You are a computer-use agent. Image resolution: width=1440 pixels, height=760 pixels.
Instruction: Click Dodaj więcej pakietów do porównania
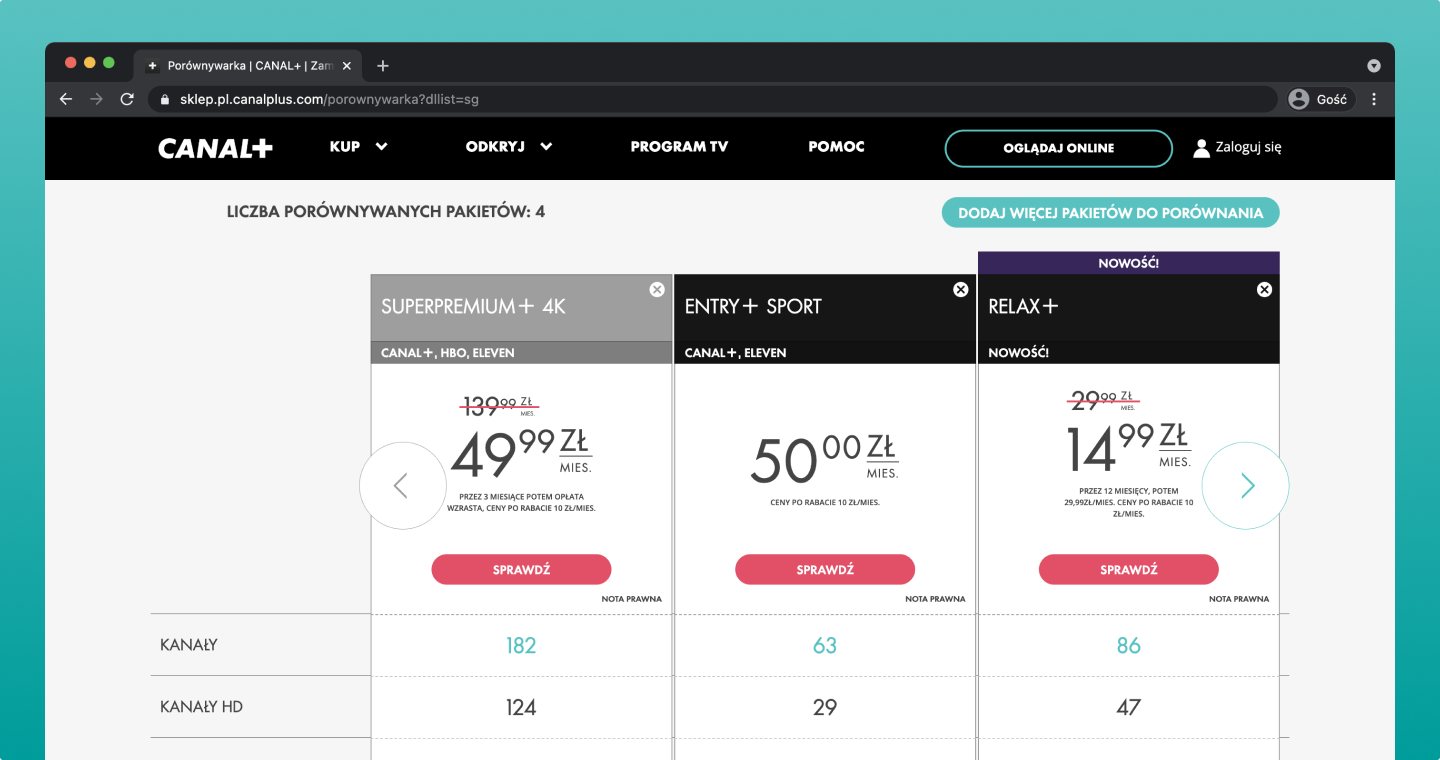[x=1110, y=213]
